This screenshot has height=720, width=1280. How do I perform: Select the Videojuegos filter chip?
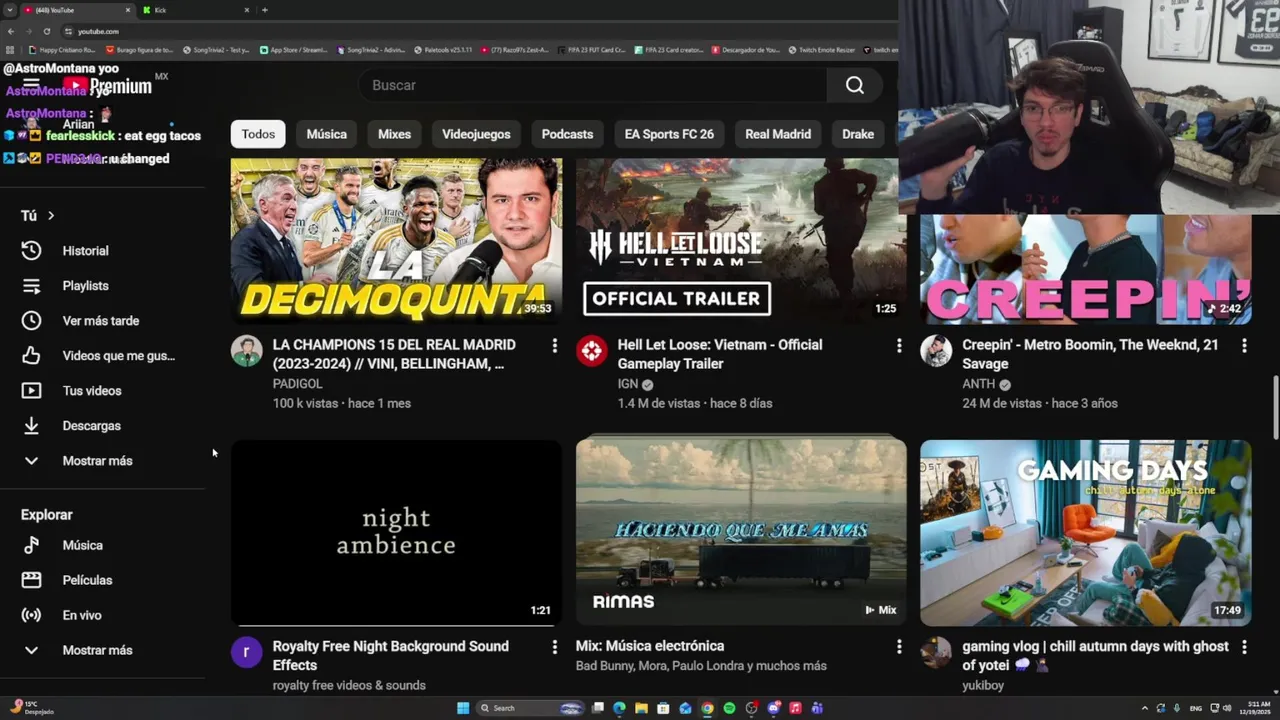click(x=476, y=134)
